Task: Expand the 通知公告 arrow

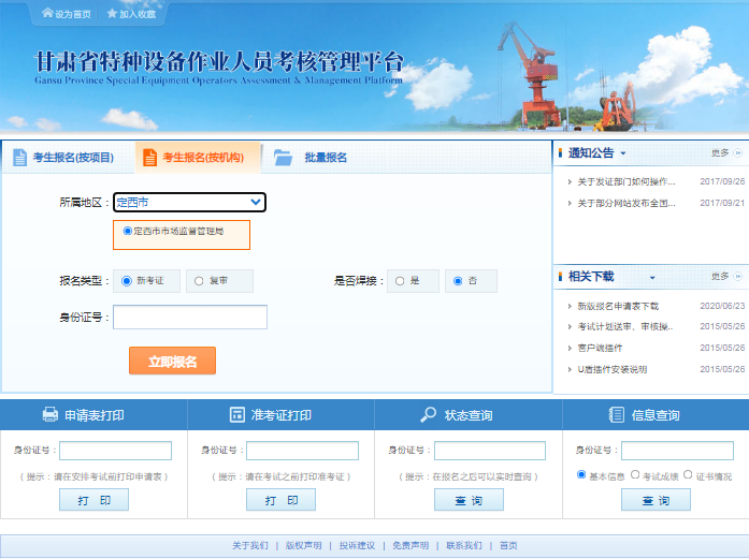Action: [x=623, y=154]
